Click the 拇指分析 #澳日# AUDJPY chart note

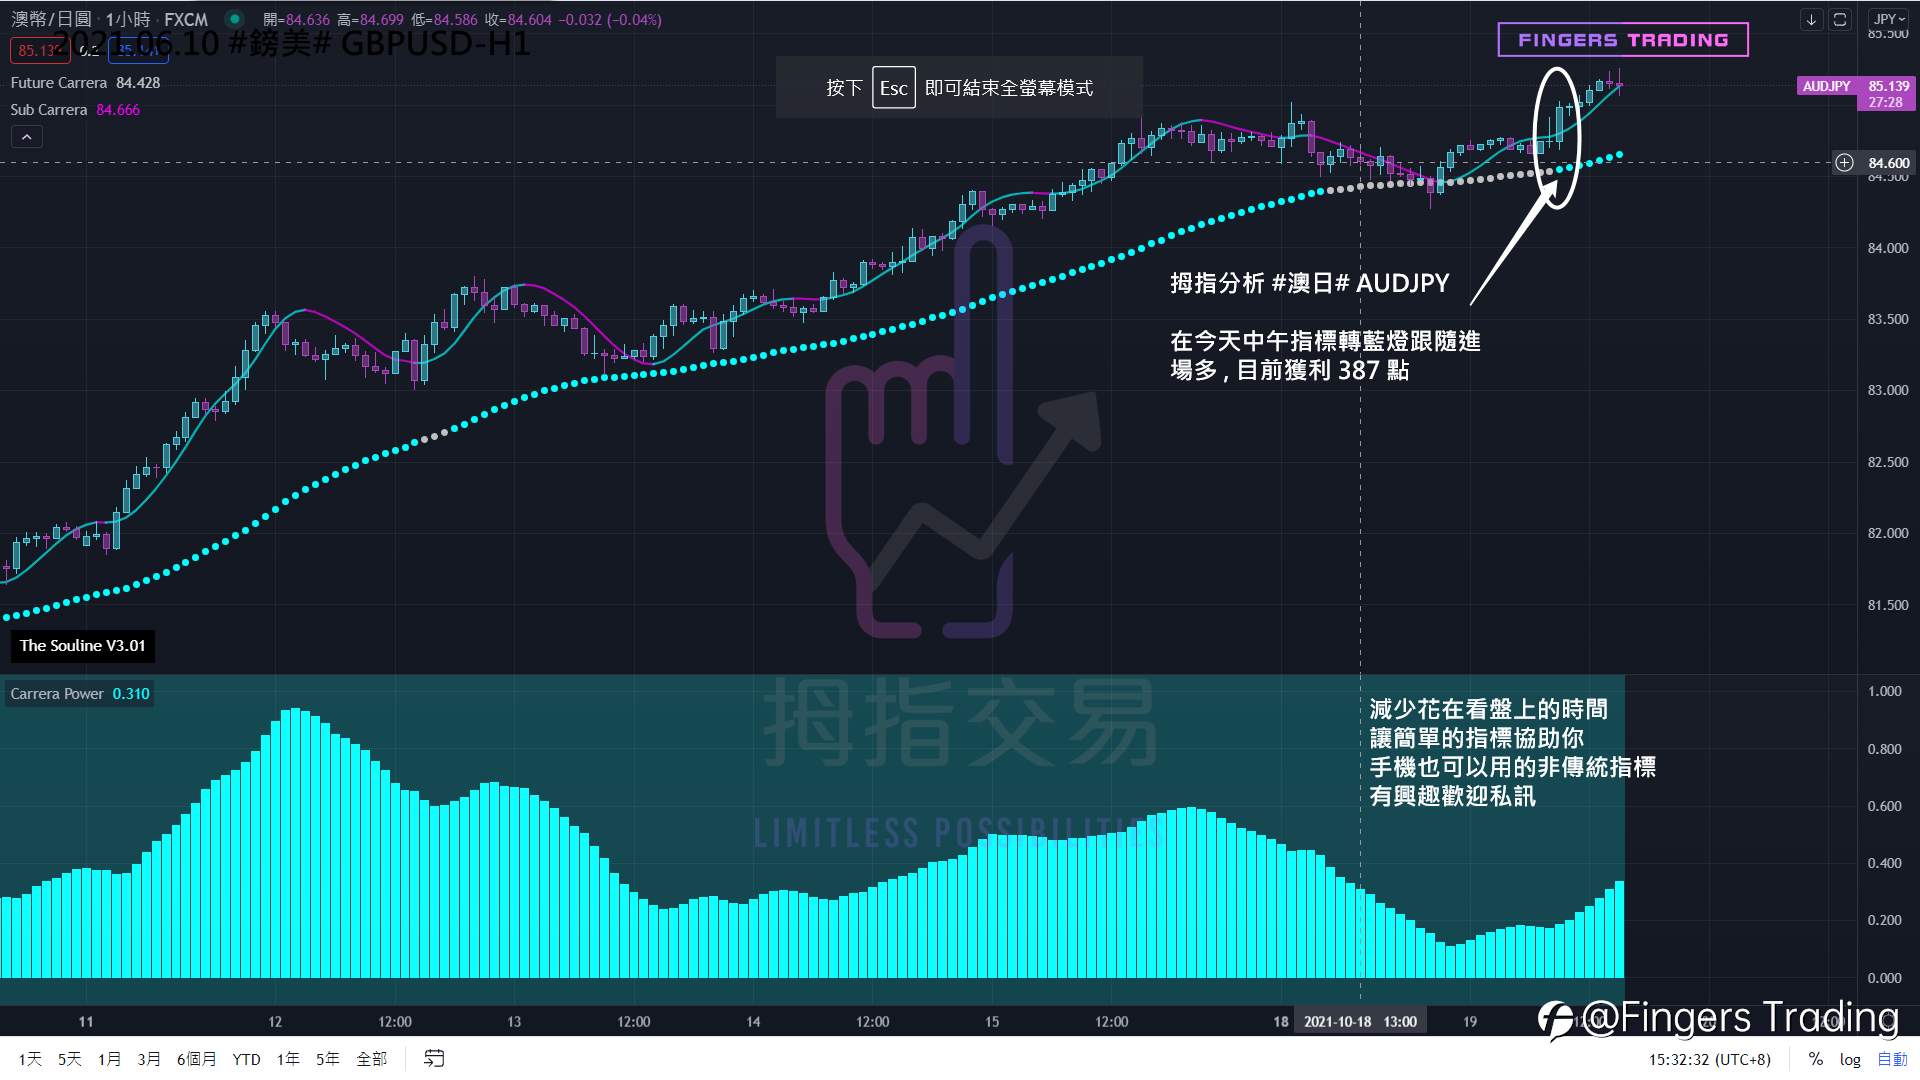[x=1310, y=283]
